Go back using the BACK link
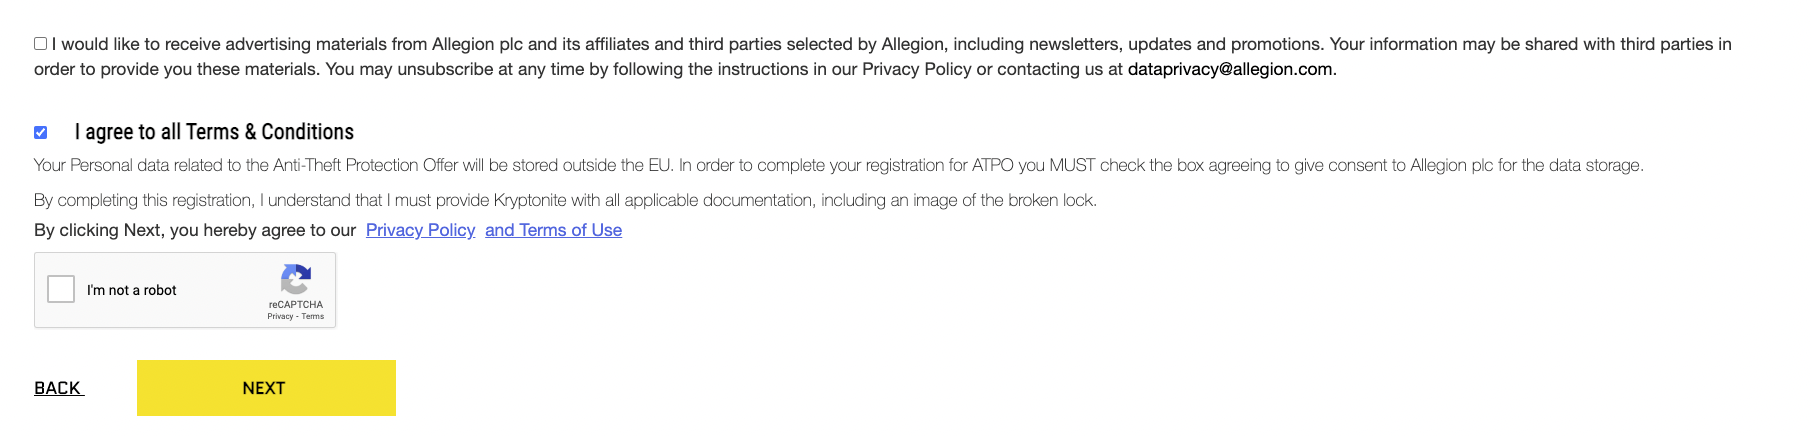 pos(58,388)
